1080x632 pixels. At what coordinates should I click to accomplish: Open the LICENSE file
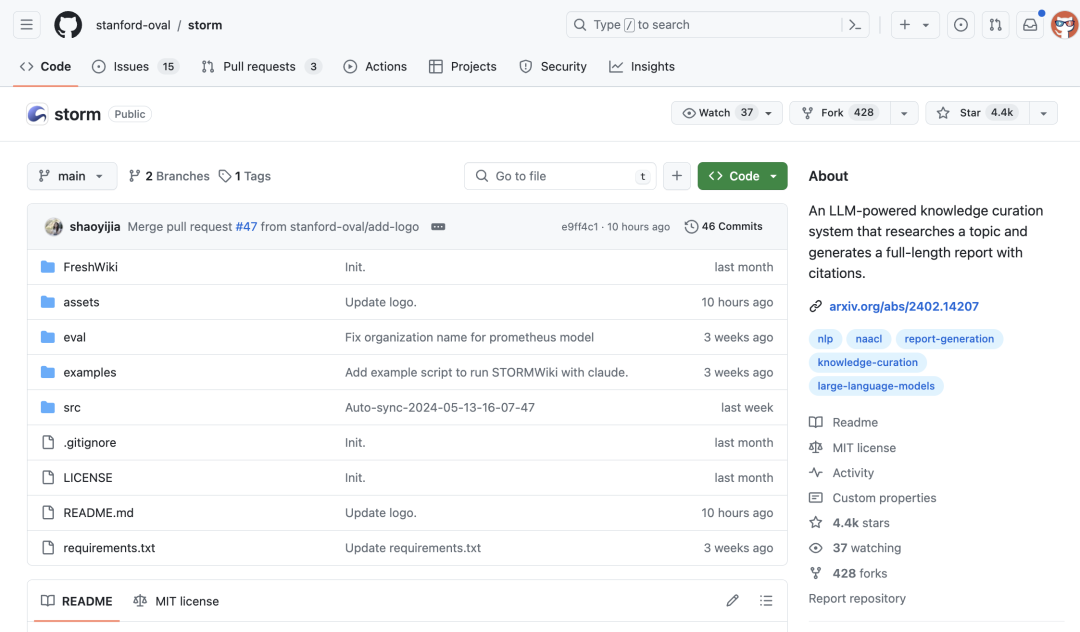[87, 478]
